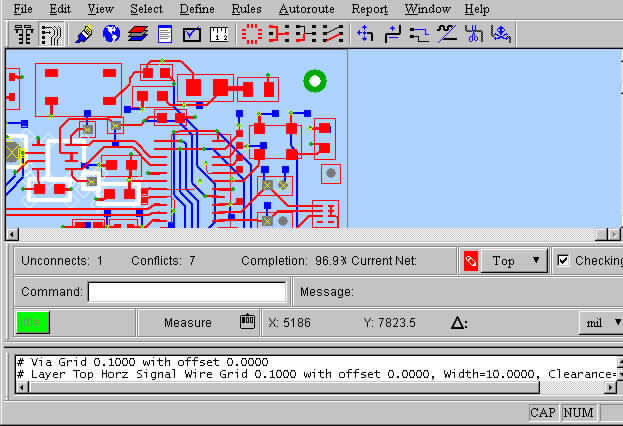623x426 pixels.
Task: Open the Window menu
Action: 428,9
